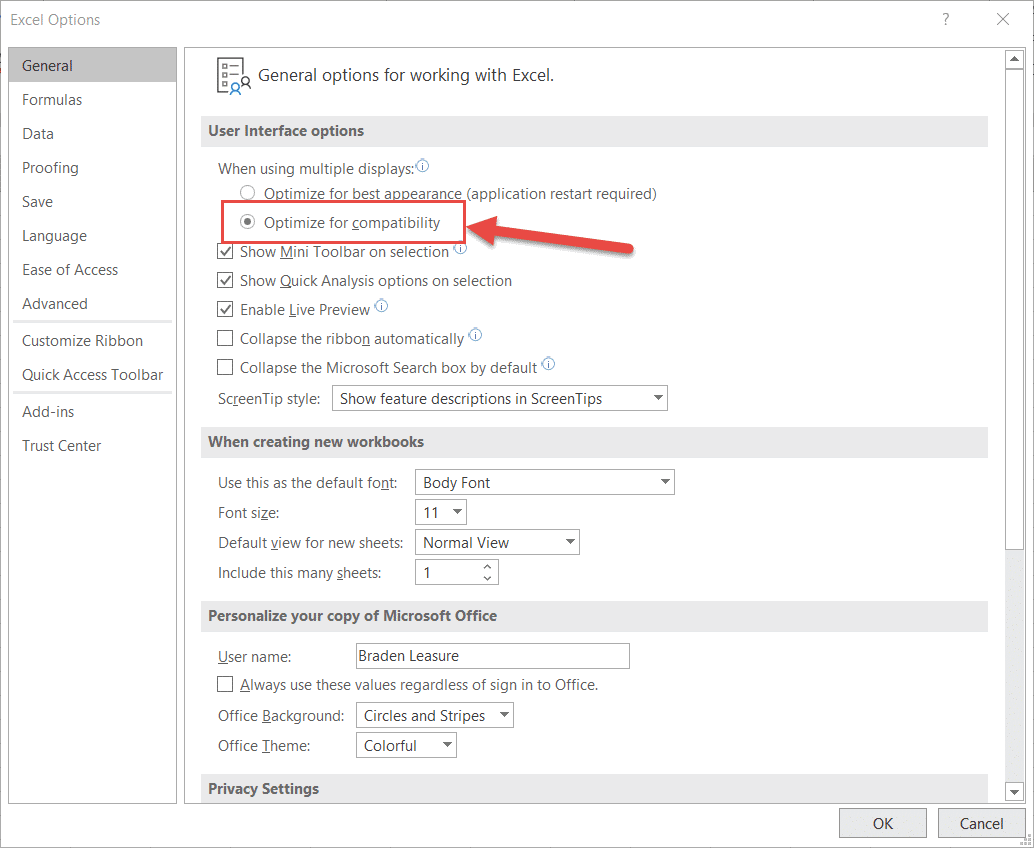Open Customize Ribbon settings
Viewport: 1034px width, 848px height.
point(92,341)
